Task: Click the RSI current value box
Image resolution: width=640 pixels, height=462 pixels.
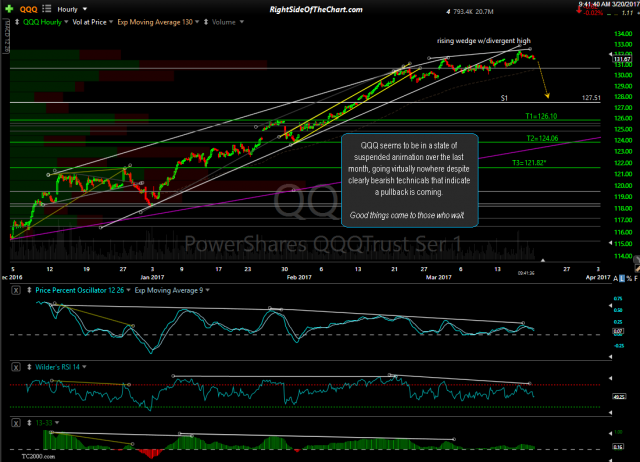Action: pyautogui.click(x=618, y=396)
